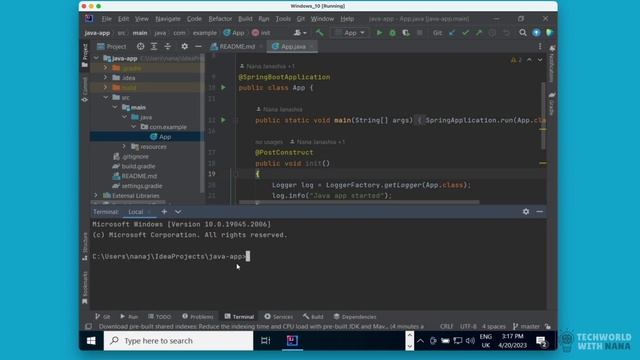Open IDE updates blue circle icon
The height and width of the screenshot is (360, 640).
(x=536, y=33)
